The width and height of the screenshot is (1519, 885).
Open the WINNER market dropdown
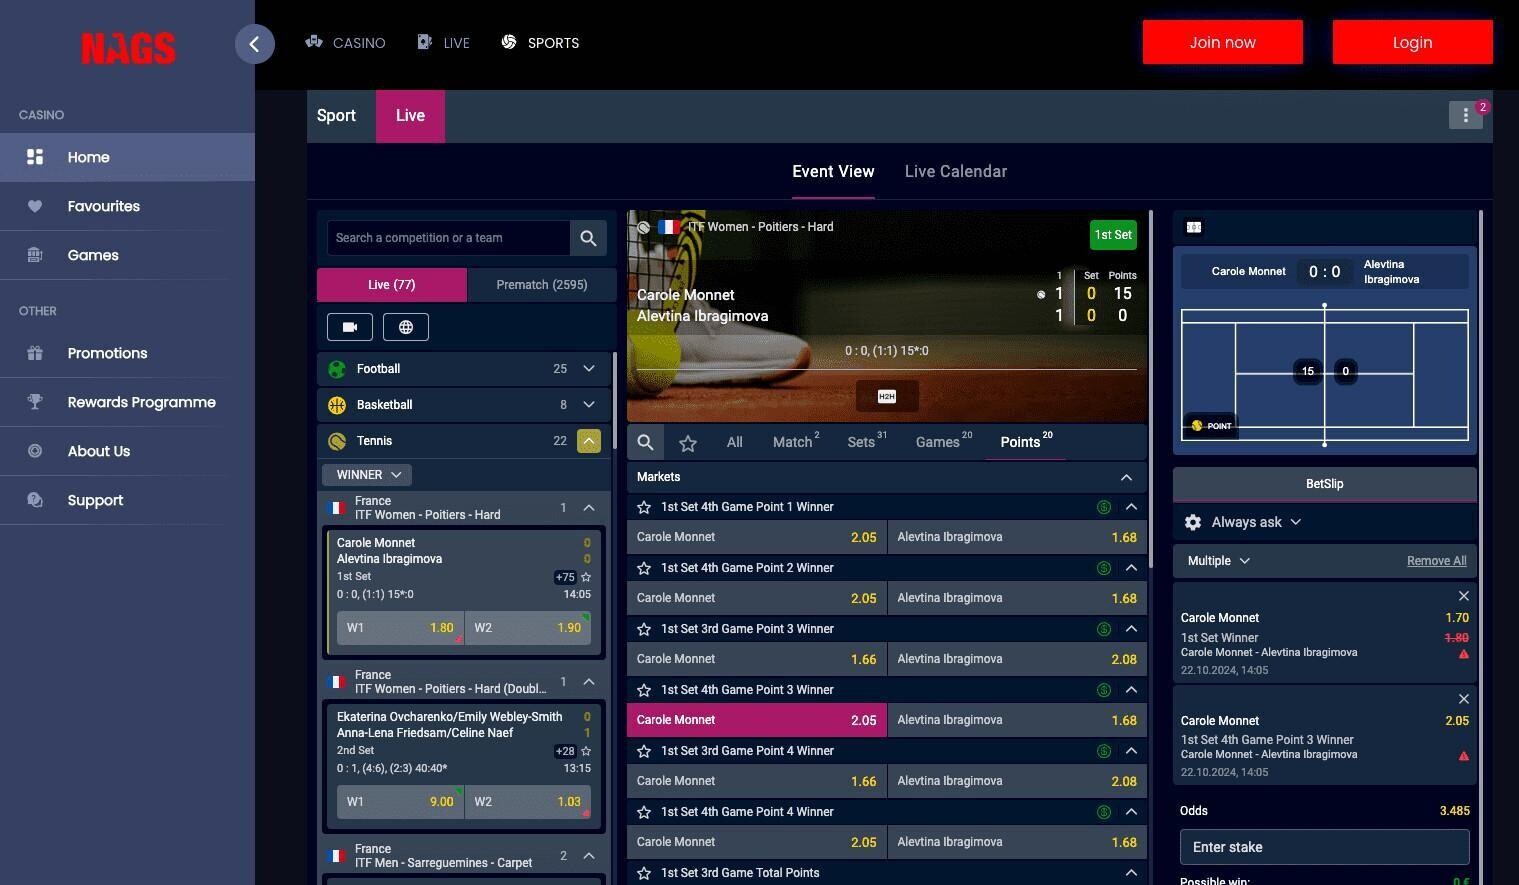pyautogui.click(x=367, y=475)
